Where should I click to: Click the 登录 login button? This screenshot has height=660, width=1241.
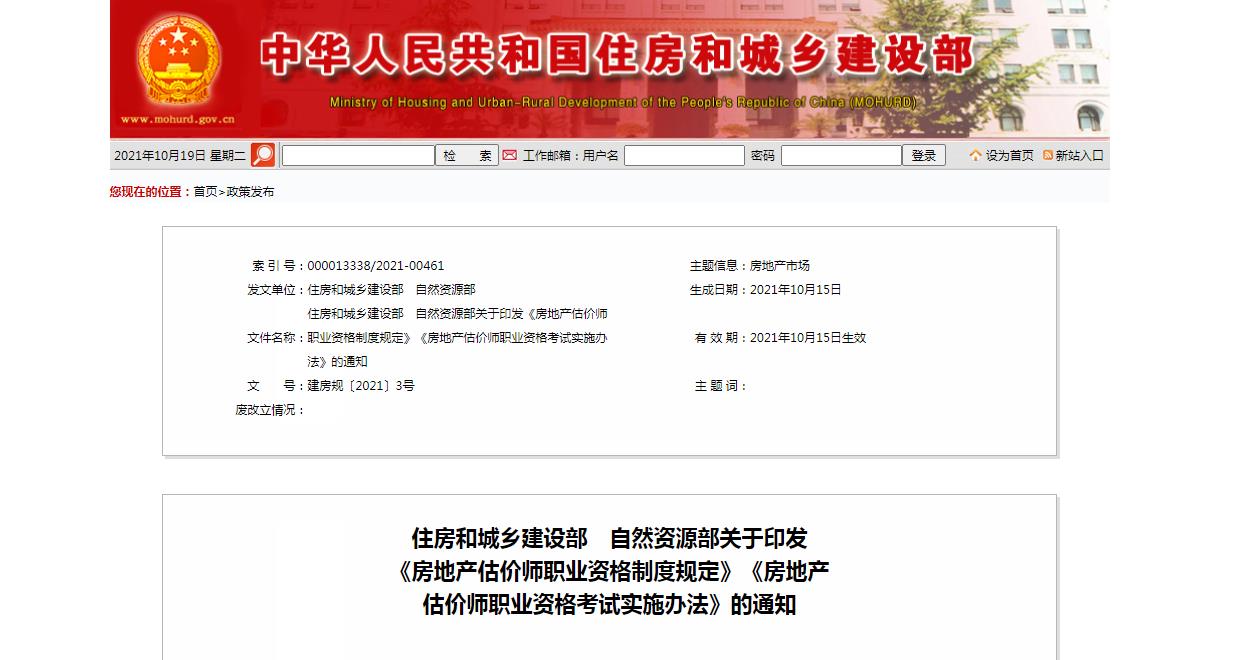click(924, 156)
